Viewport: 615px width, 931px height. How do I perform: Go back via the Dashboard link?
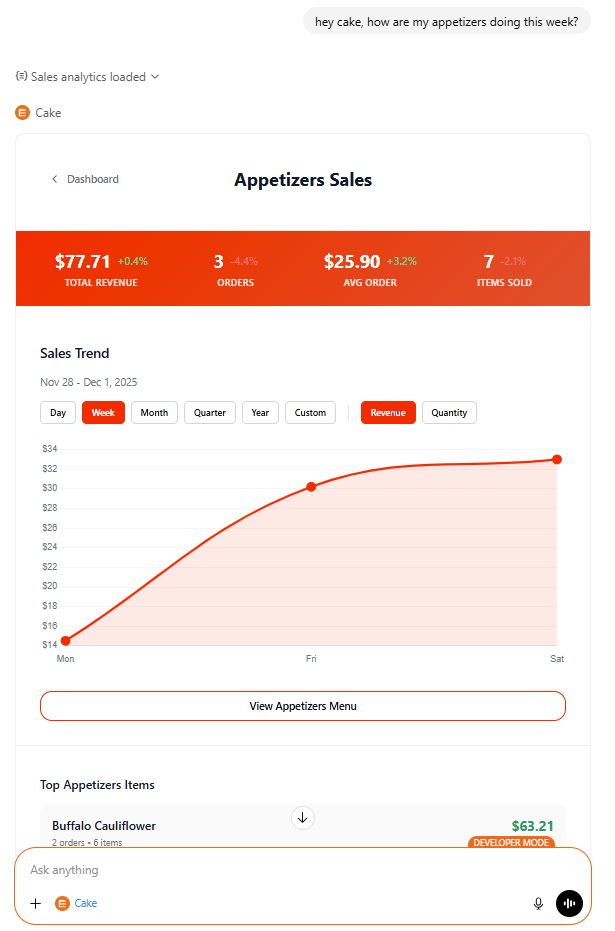(93, 180)
